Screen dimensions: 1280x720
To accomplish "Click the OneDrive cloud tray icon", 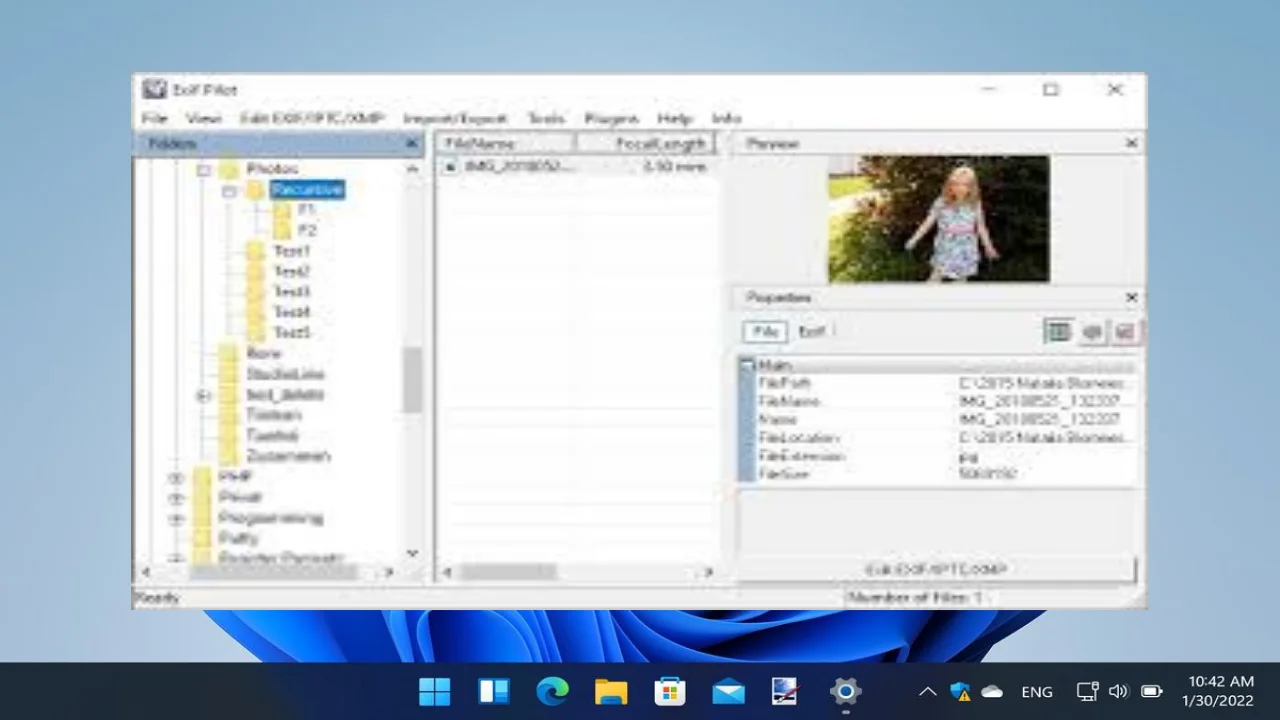I will tap(992, 691).
